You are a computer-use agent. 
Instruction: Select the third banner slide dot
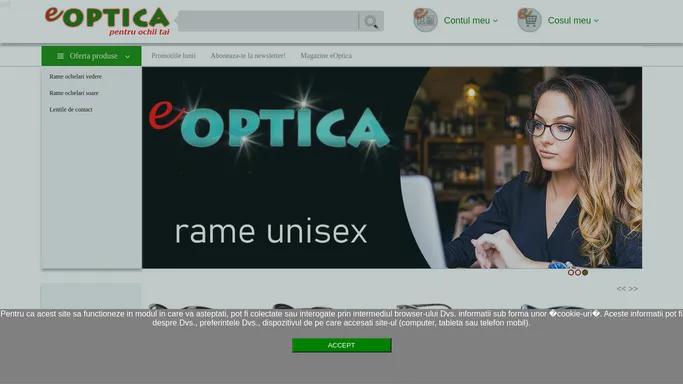point(585,273)
